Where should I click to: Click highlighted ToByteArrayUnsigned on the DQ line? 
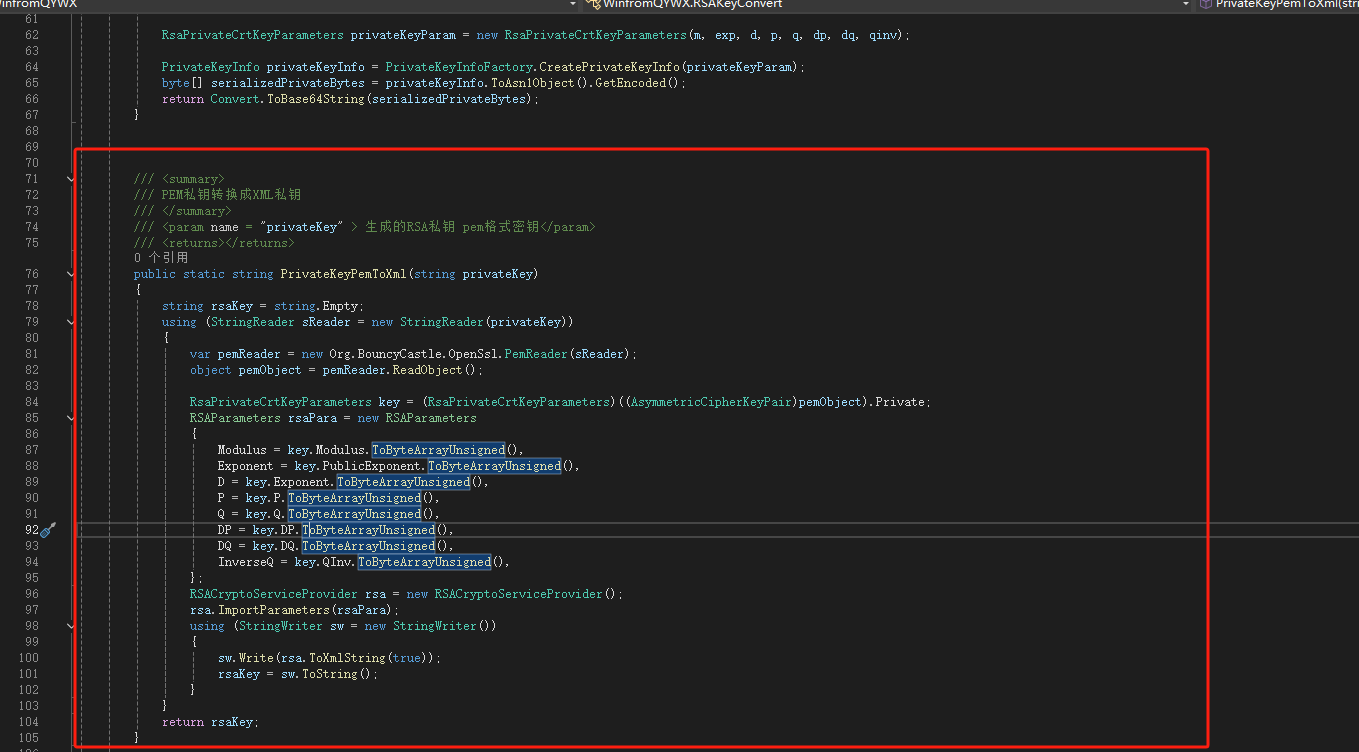tap(369, 546)
